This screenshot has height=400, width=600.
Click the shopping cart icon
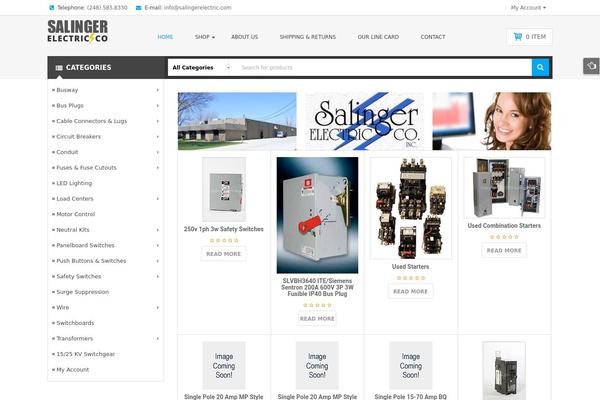point(518,37)
